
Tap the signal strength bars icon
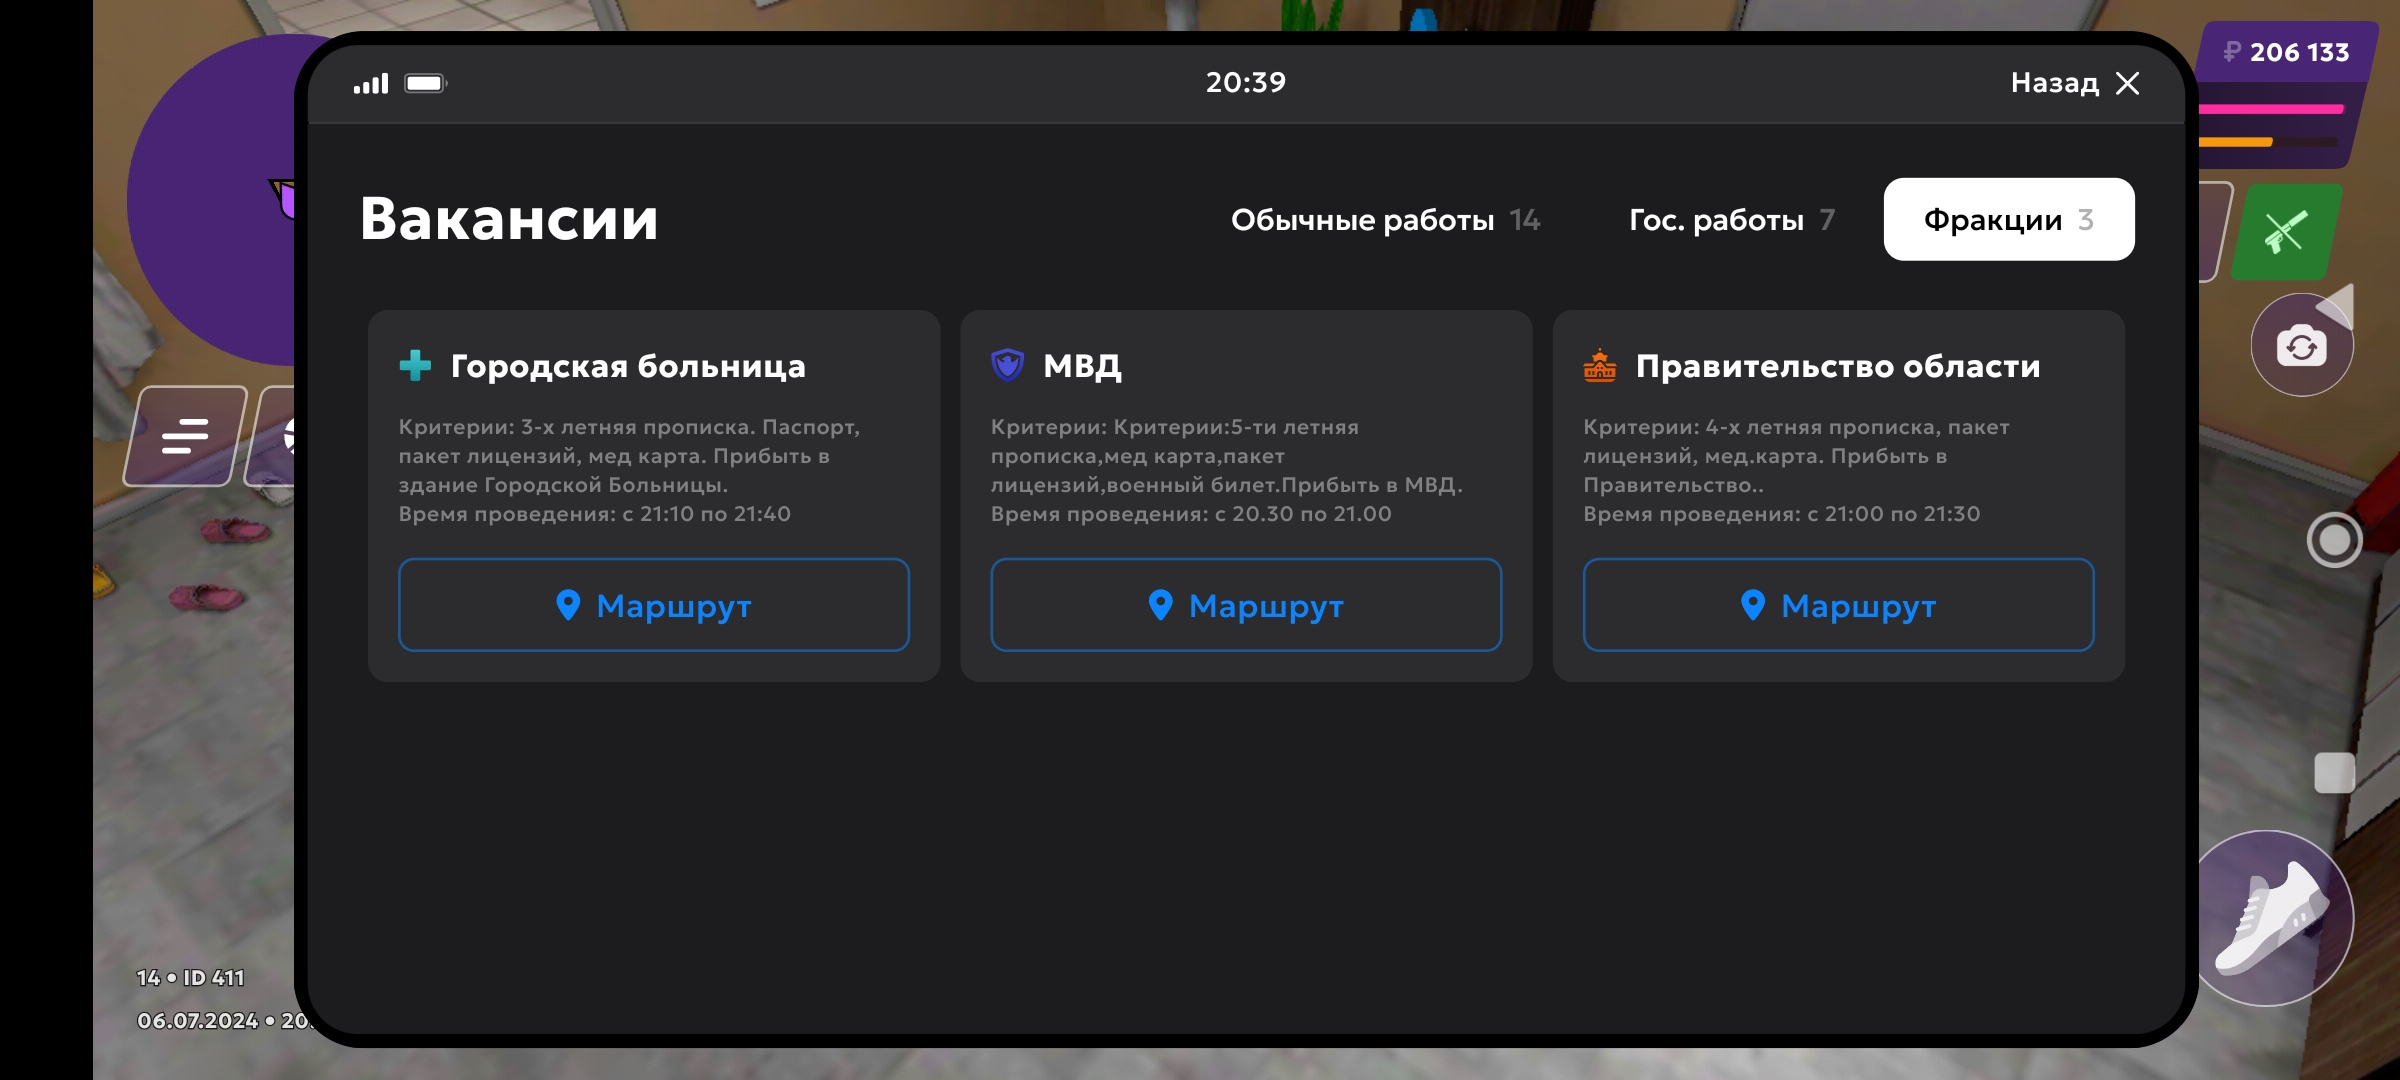pos(371,84)
